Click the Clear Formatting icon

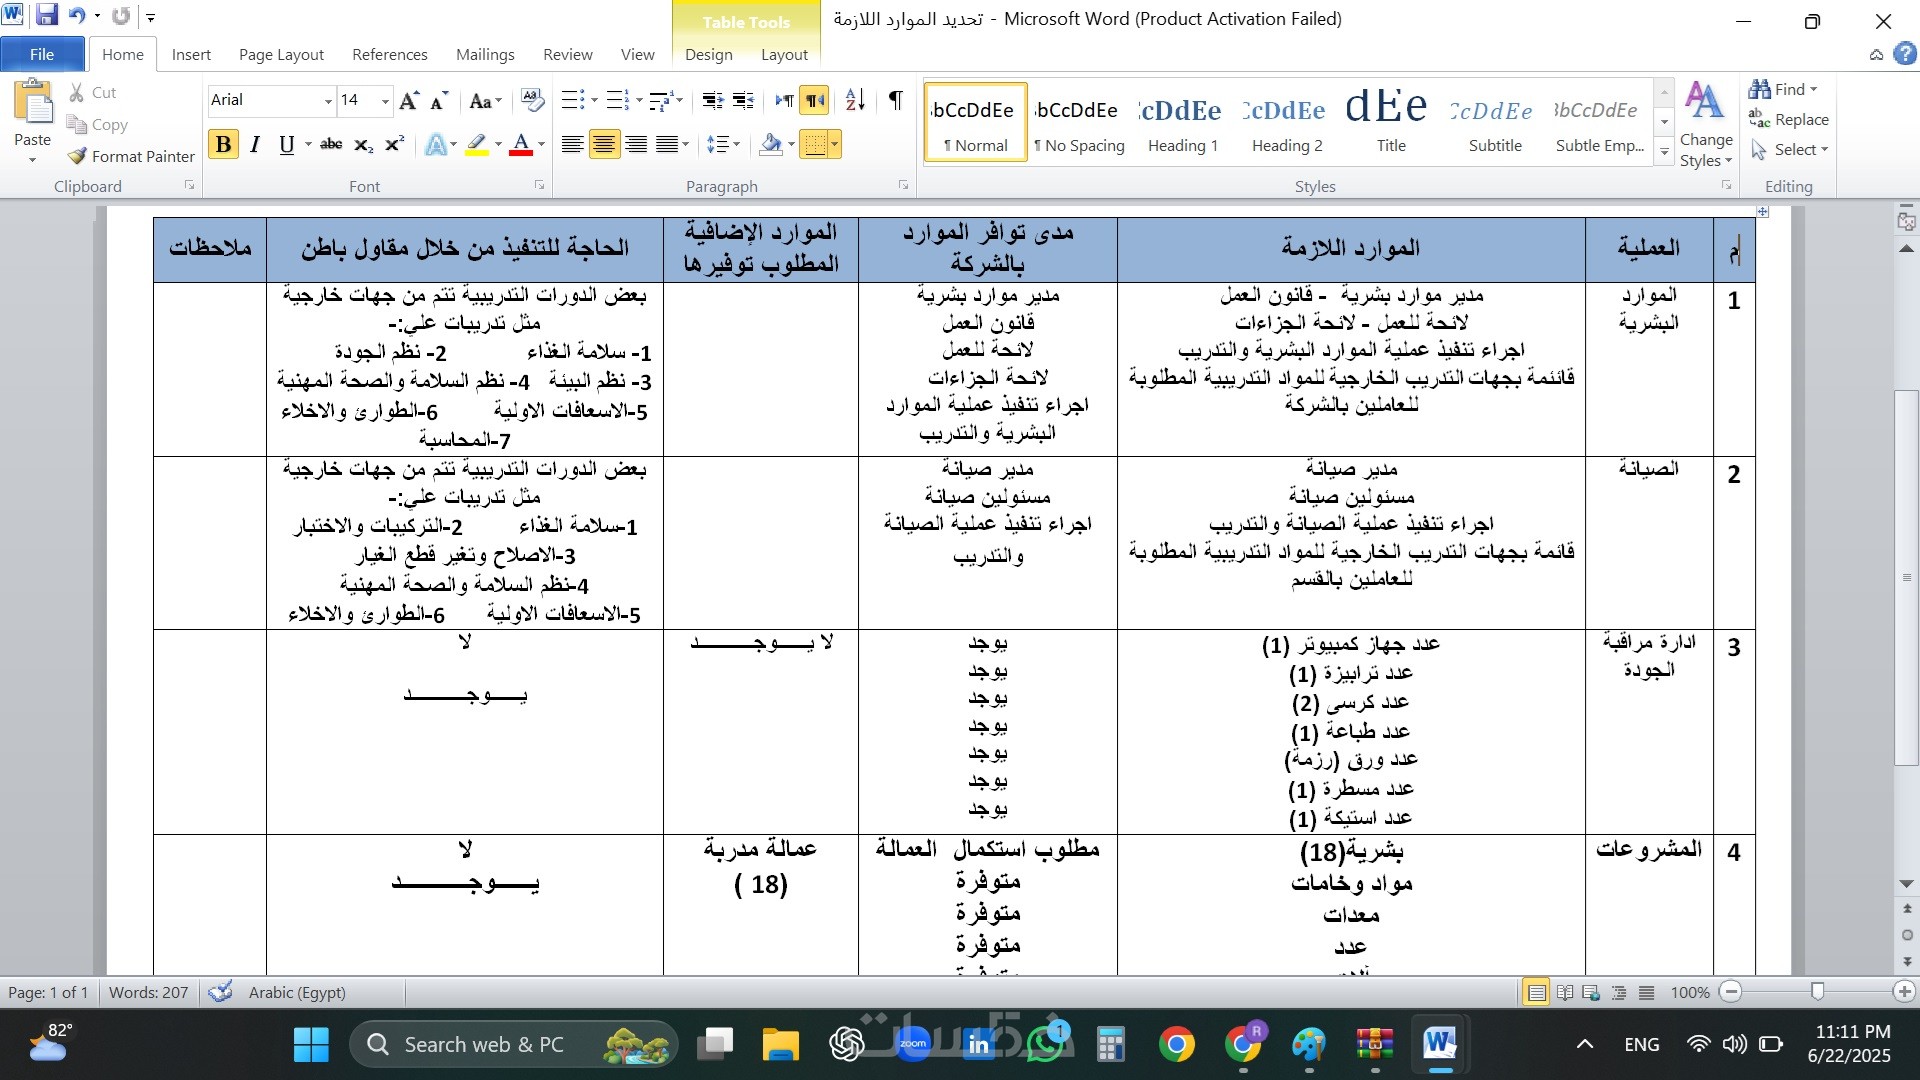(x=533, y=100)
